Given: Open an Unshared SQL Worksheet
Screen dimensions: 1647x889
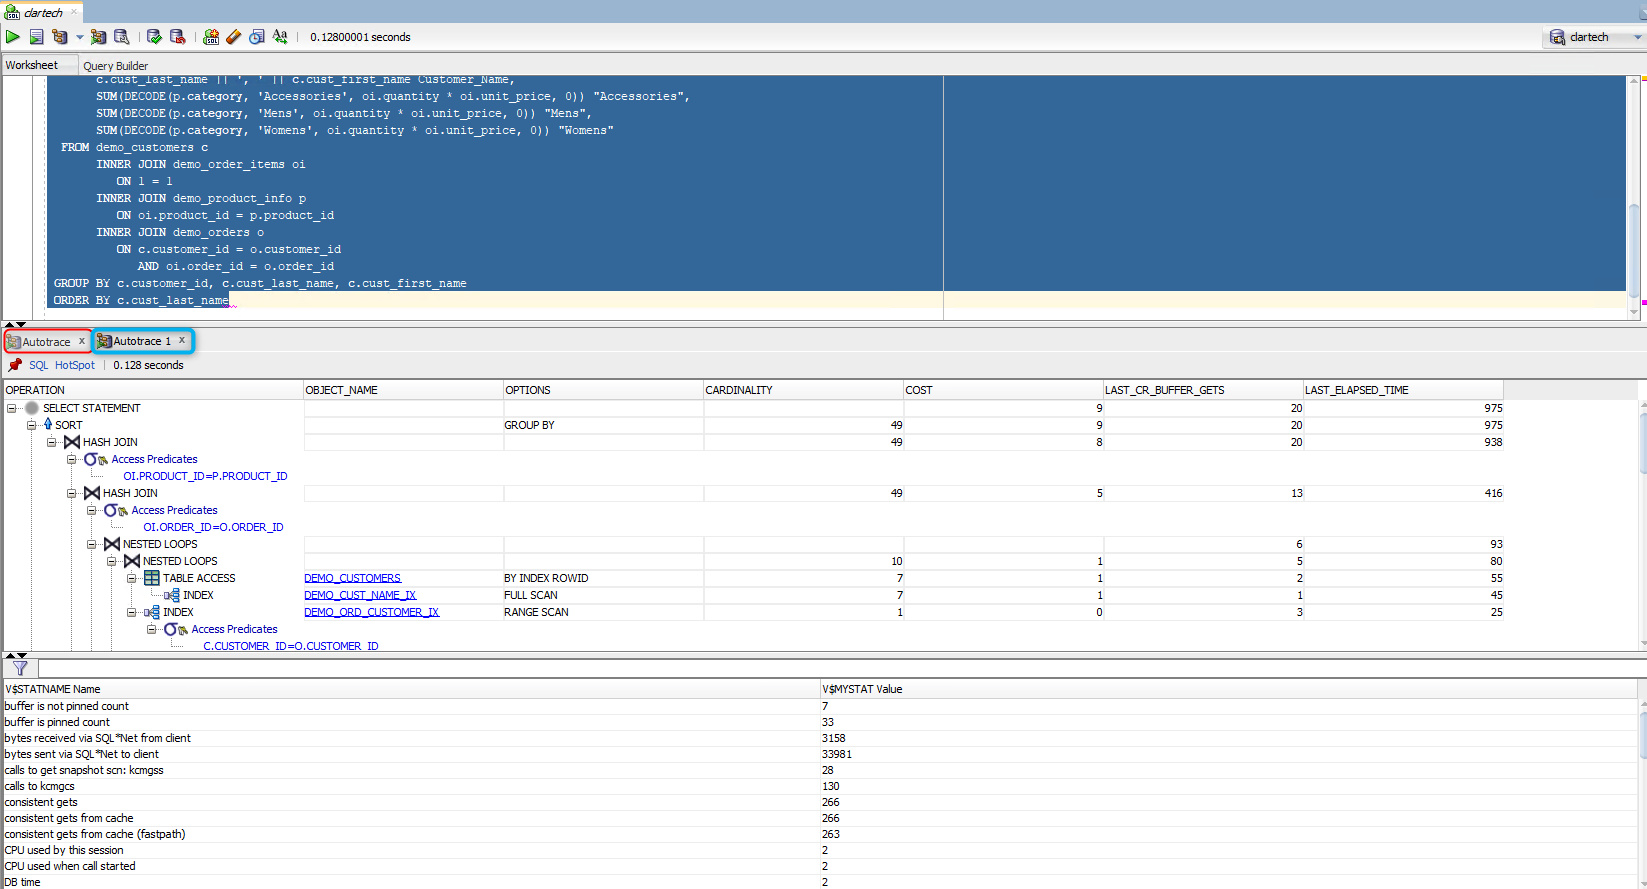Looking at the screenshot, I should (211, 37).
